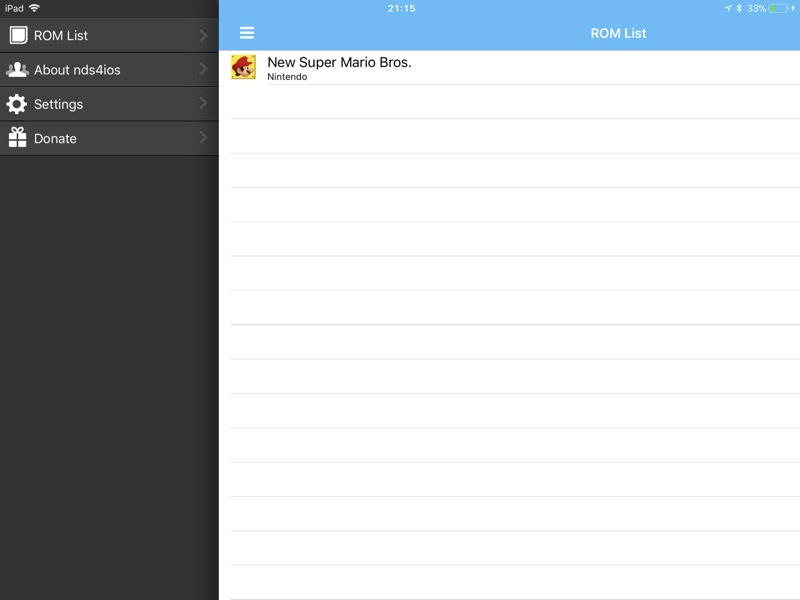Screen dimensions: 800x600
Task: Expand the ROM List row chevron
Action: [x=203, y=35]
